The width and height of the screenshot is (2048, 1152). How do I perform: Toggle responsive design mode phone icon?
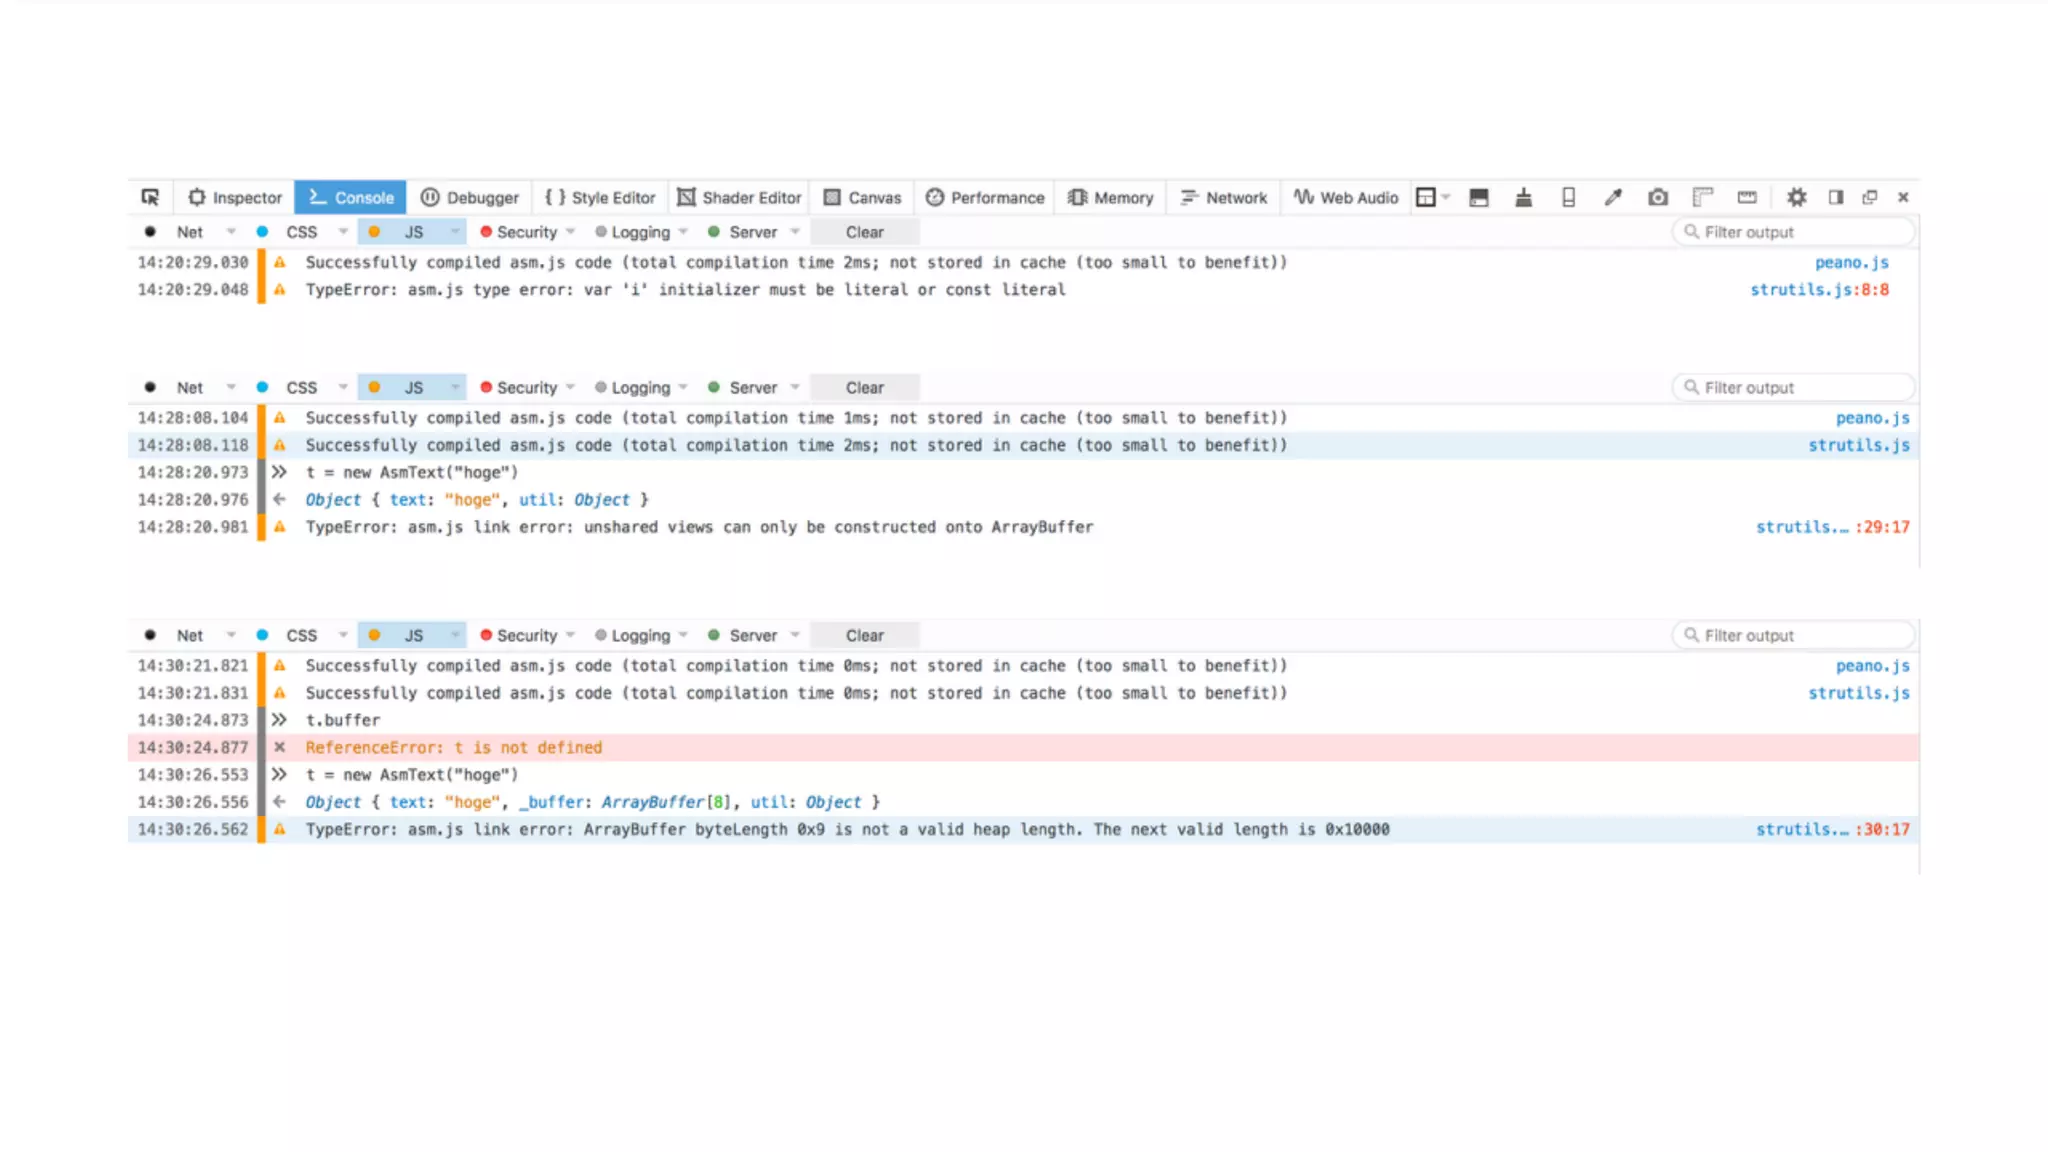(x=1568, y=197)
